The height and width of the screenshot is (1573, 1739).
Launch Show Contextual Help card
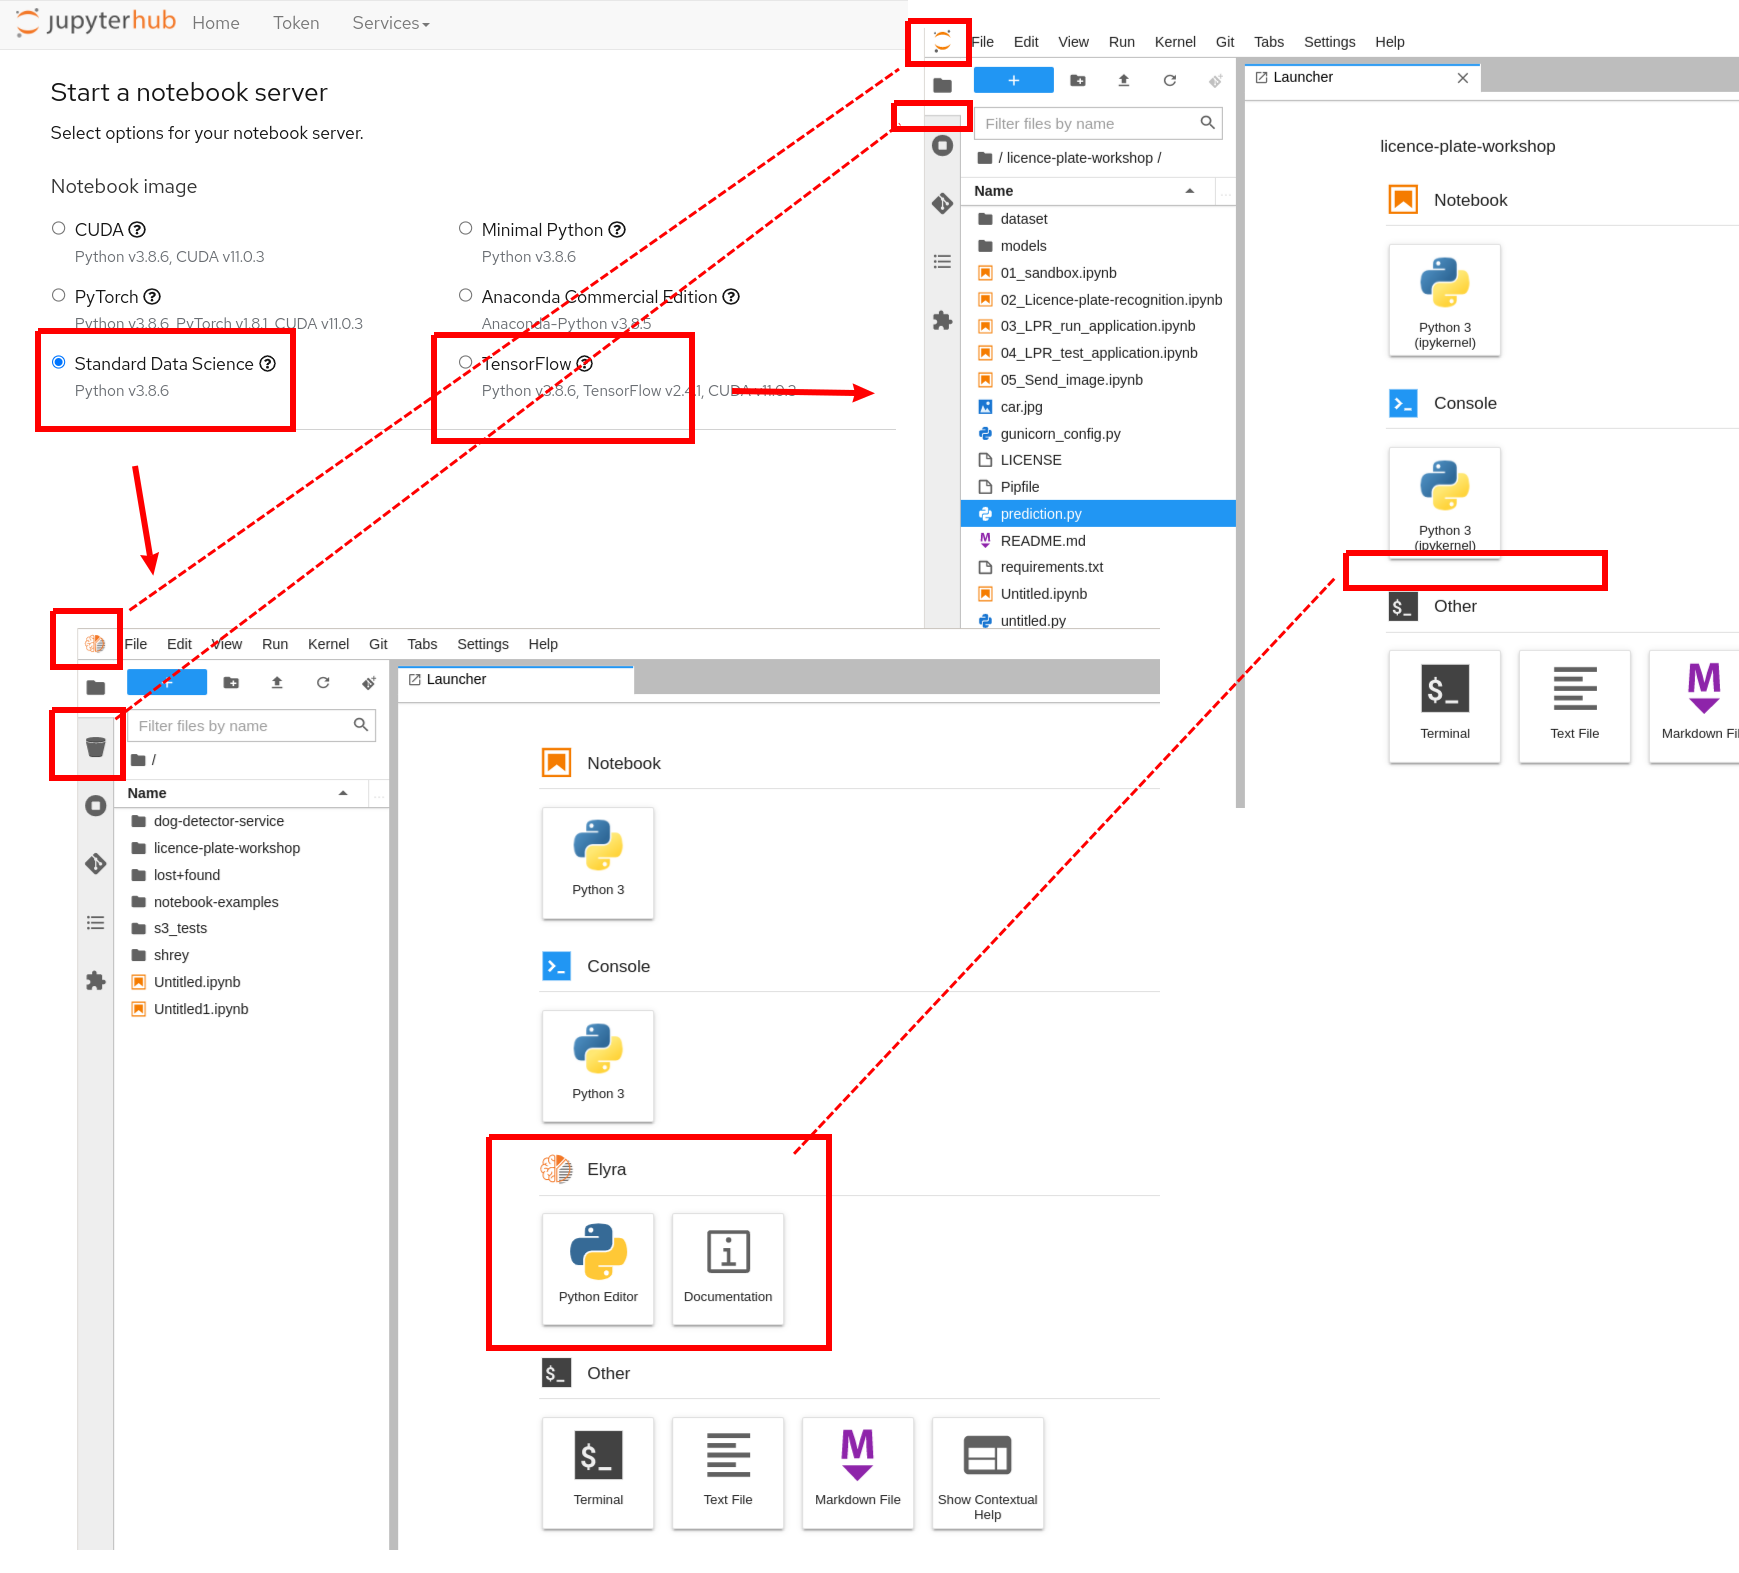pos(988,1474)
